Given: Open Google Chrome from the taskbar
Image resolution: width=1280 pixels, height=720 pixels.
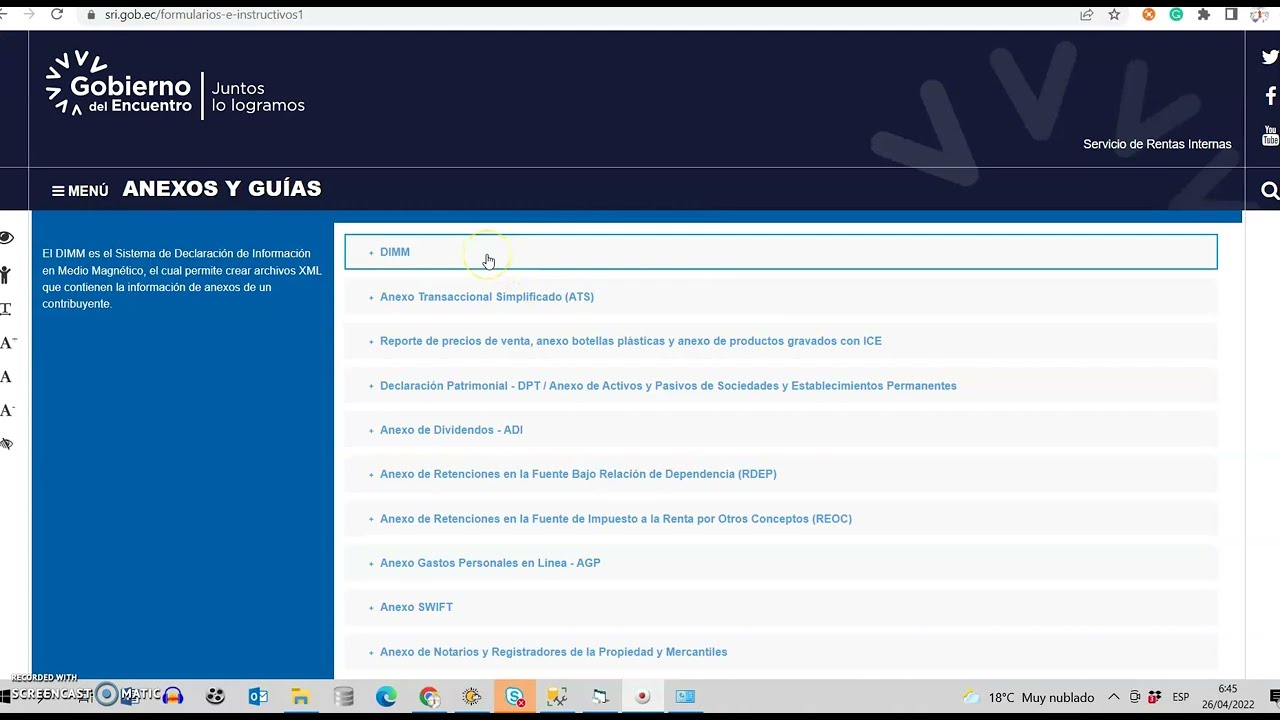Looking at the screenshot, I should 429,697.
